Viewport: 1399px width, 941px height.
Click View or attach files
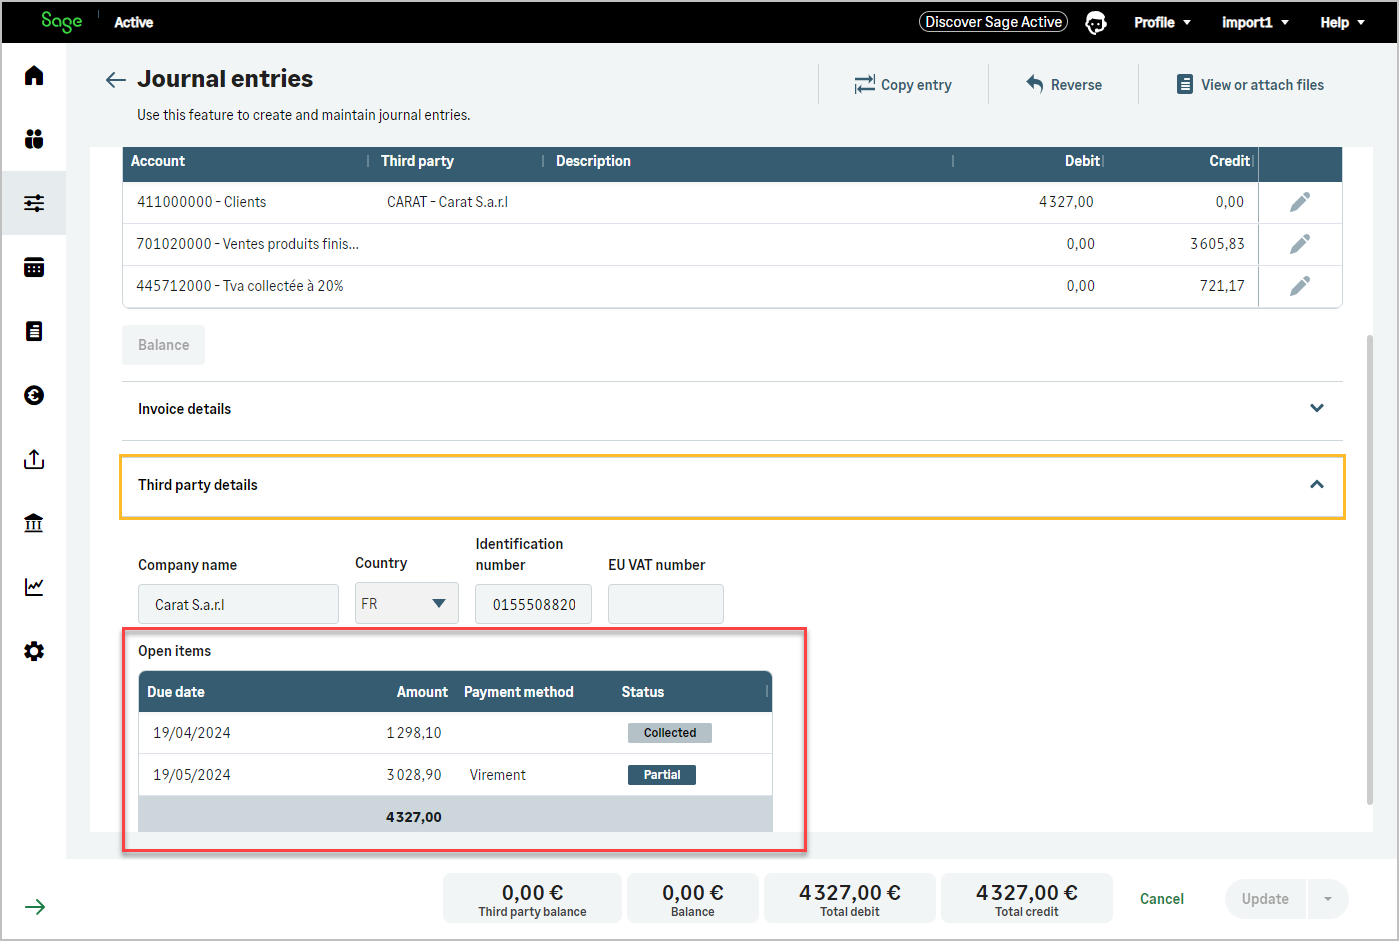point(1250,85)
